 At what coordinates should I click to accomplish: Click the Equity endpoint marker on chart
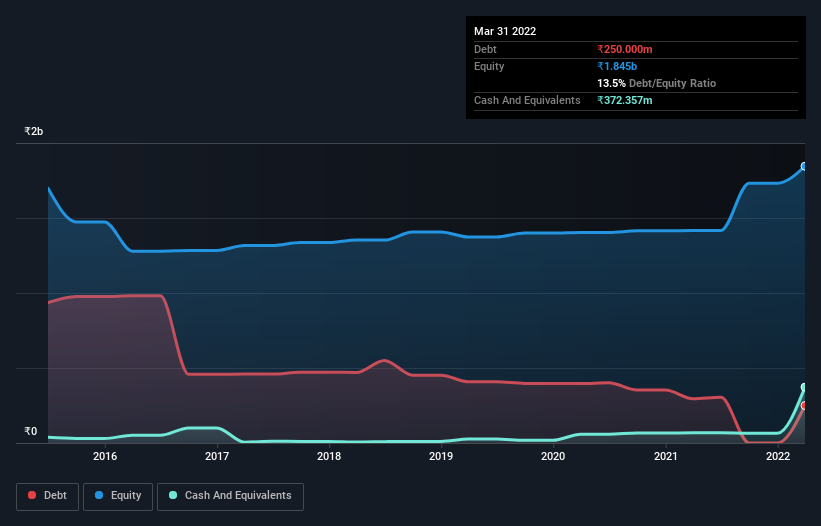click(x=804, y=166)
